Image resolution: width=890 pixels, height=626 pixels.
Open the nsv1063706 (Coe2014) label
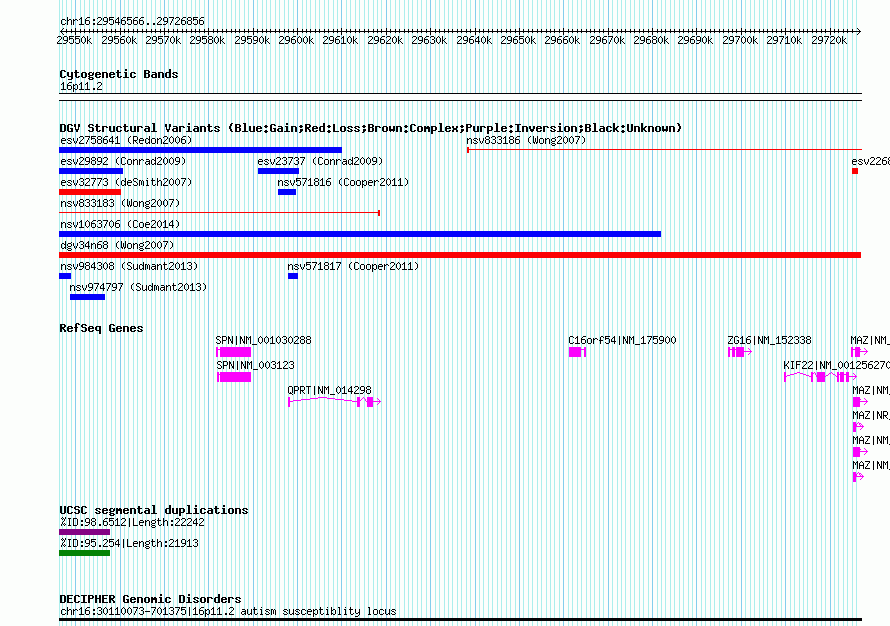pyautogui.click(x=120, y=224)
